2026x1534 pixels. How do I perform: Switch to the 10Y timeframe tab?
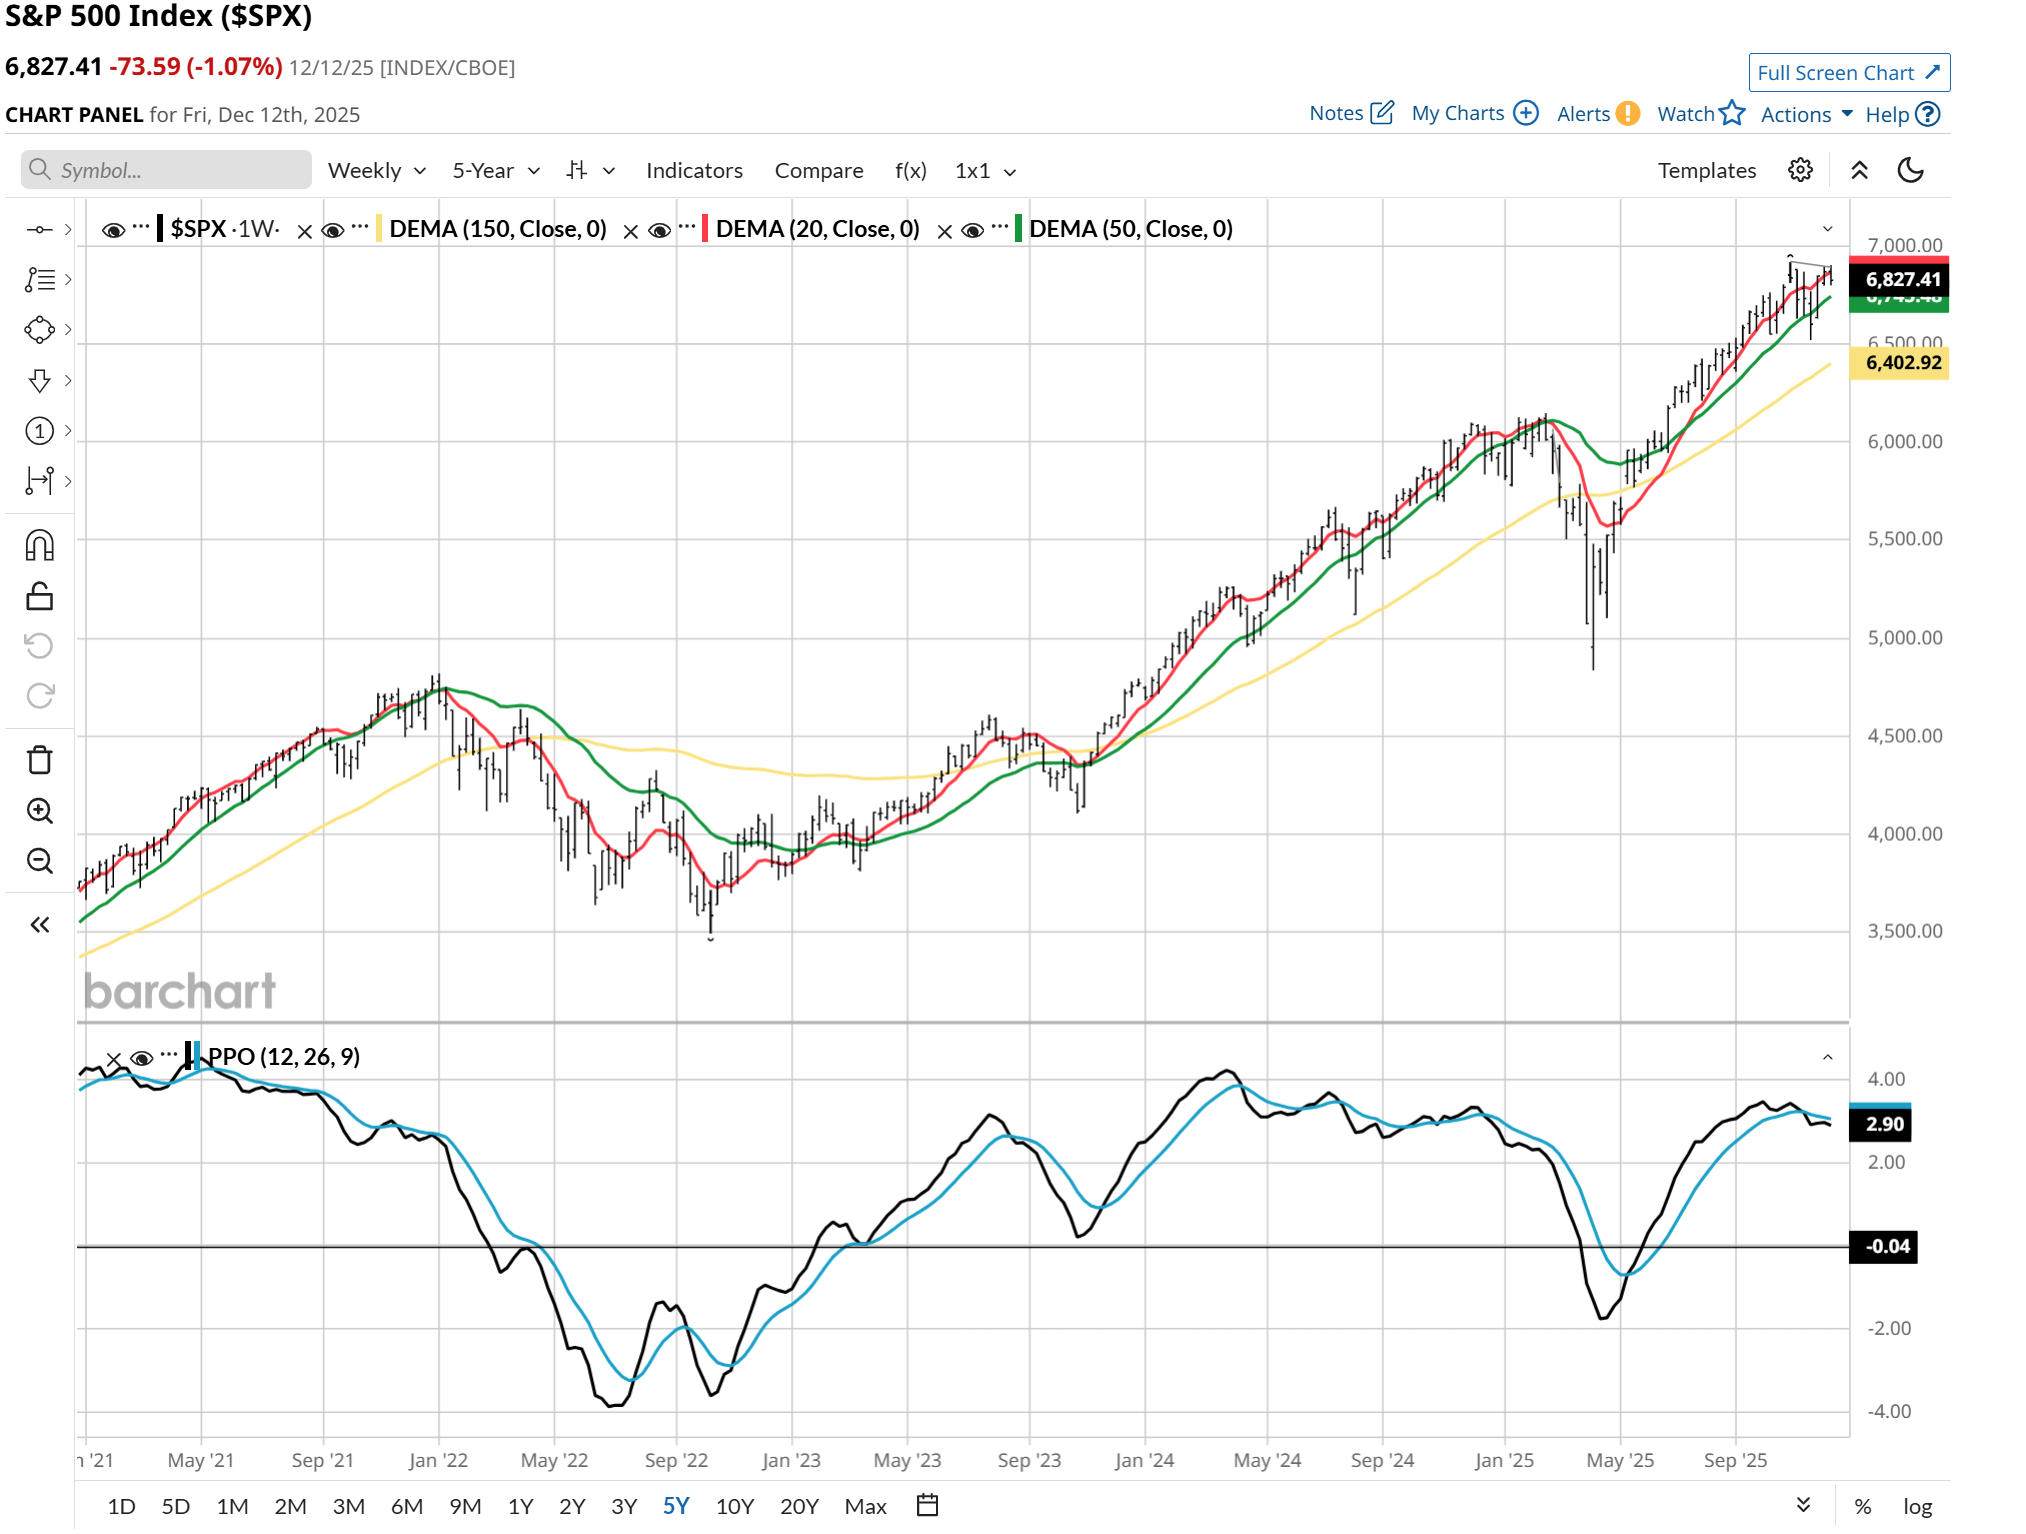pyautogui.click(x=735, y=1505)
